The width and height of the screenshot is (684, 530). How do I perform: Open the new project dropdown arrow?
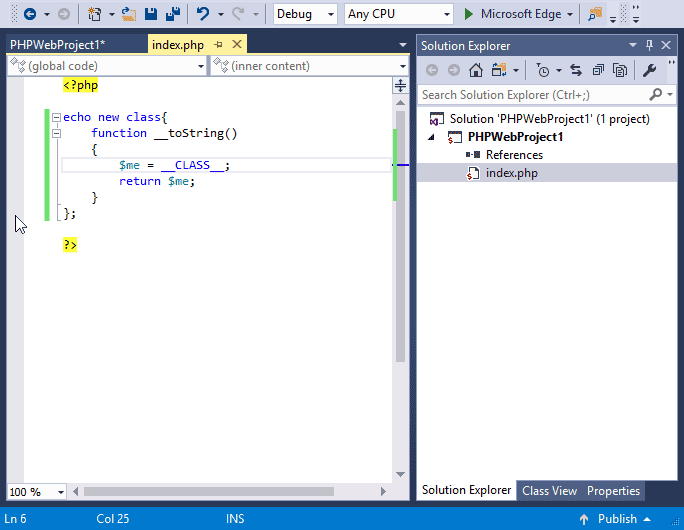pyautogui.click(x=112, y=14)
